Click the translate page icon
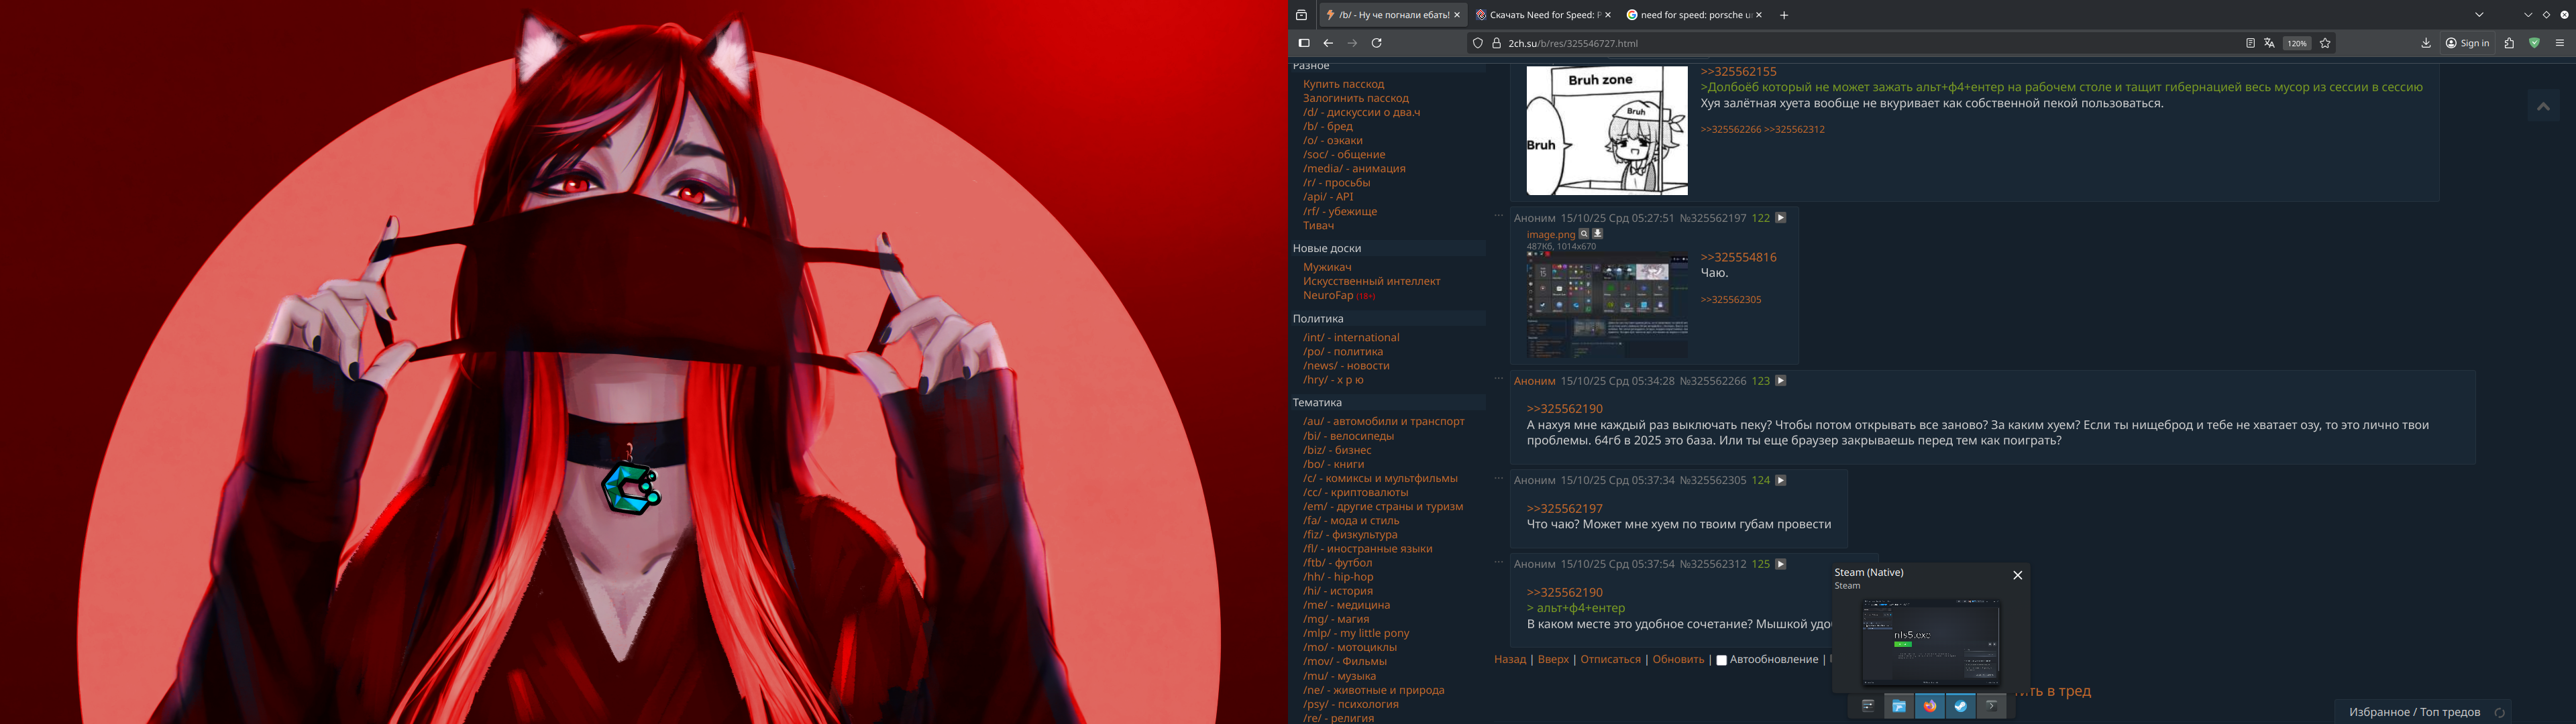2576x724 pixels. point(2270,43)
